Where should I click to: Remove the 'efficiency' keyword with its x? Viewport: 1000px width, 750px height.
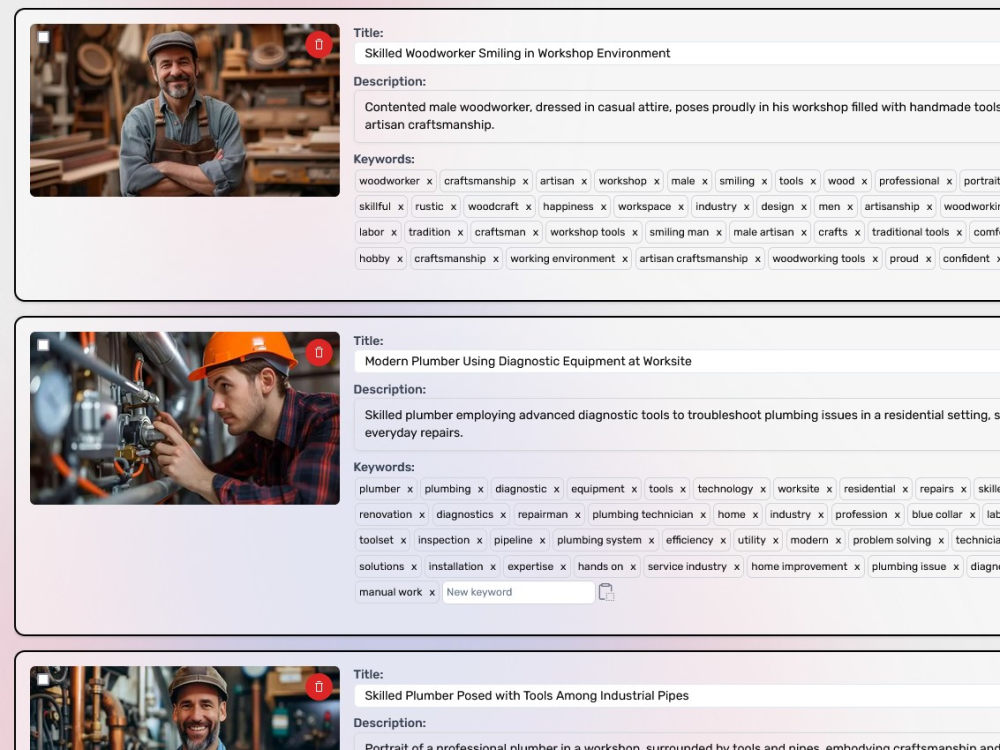pos(723,541)
